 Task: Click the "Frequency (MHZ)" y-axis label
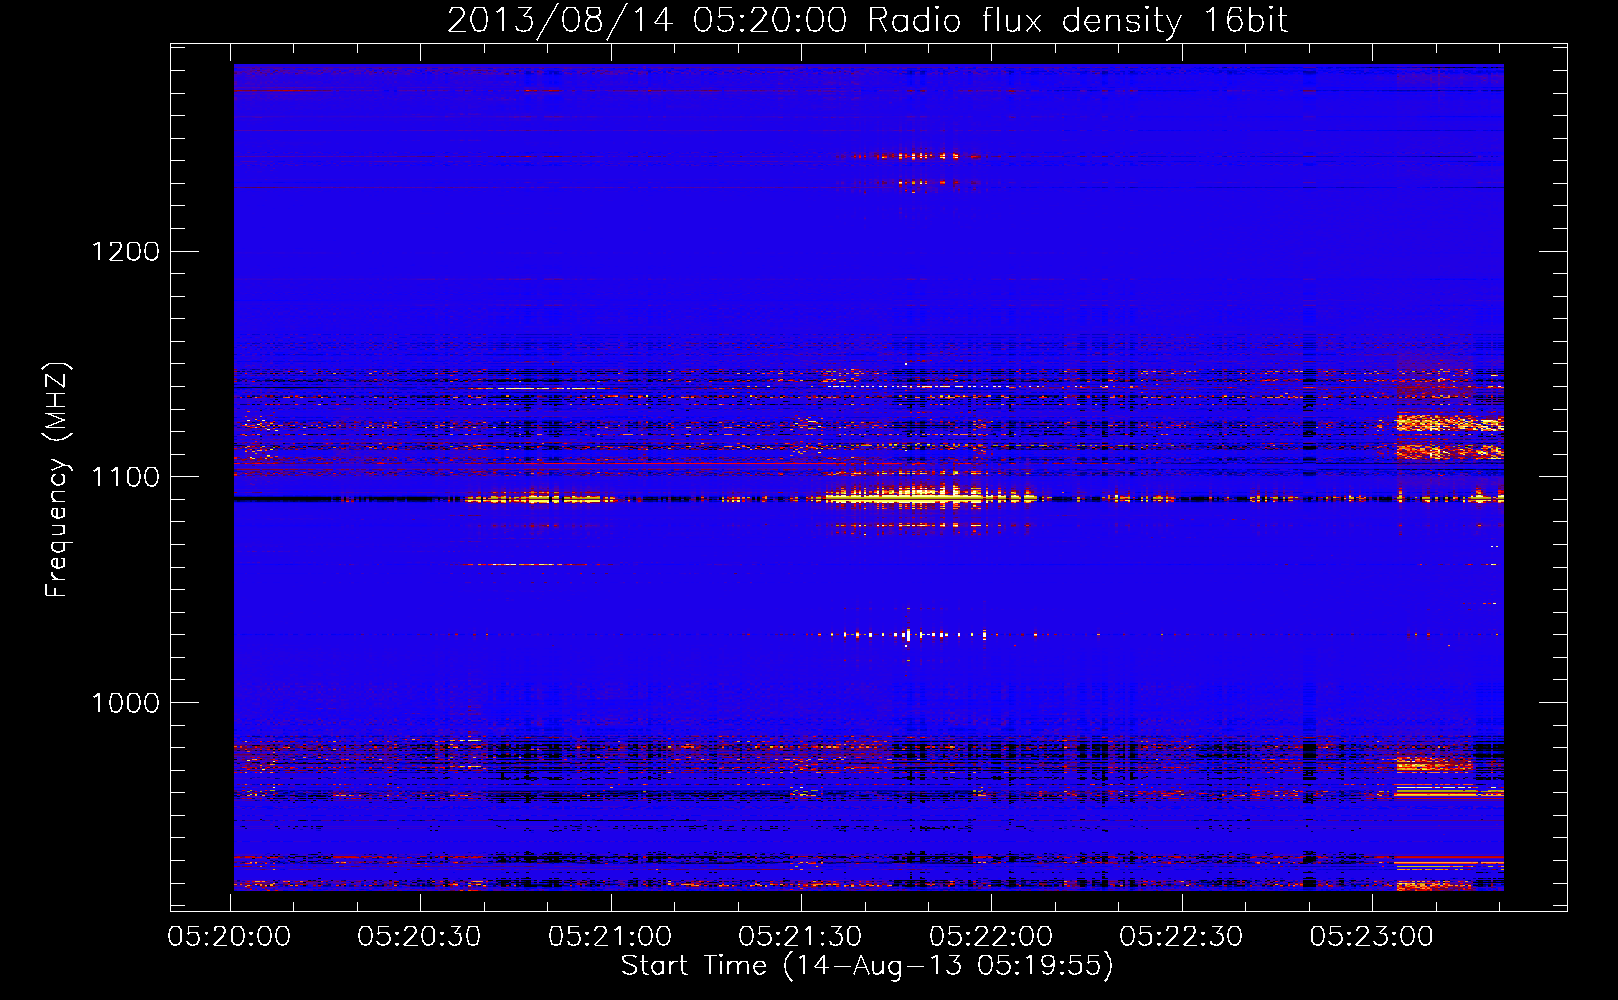point(57,480)
